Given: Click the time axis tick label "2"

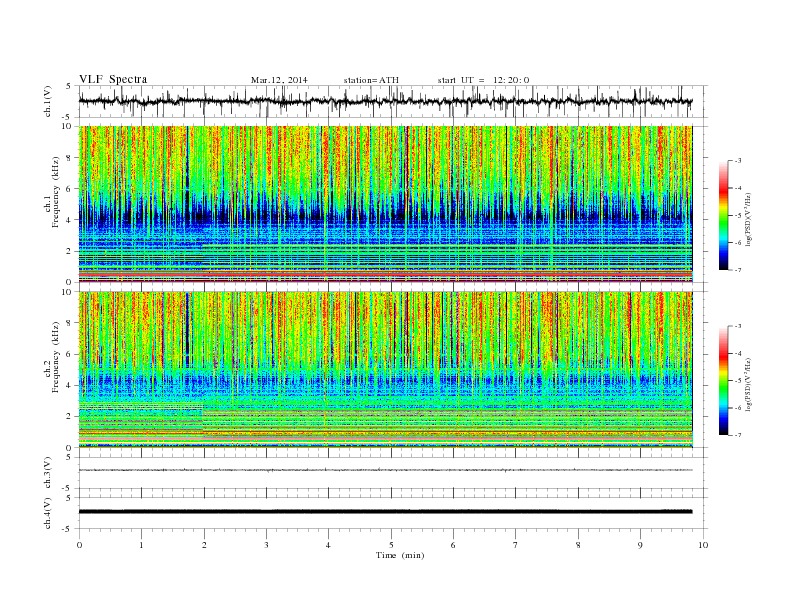Looking at the screenshot, I should pyautogui.click(x=204, y=545).
